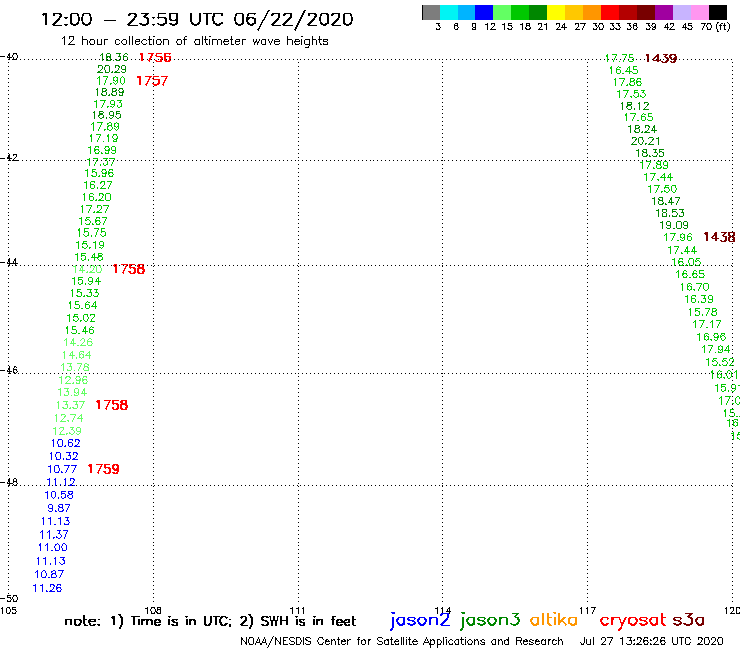Click wave height value 20.29

click(x=112, y=69)
